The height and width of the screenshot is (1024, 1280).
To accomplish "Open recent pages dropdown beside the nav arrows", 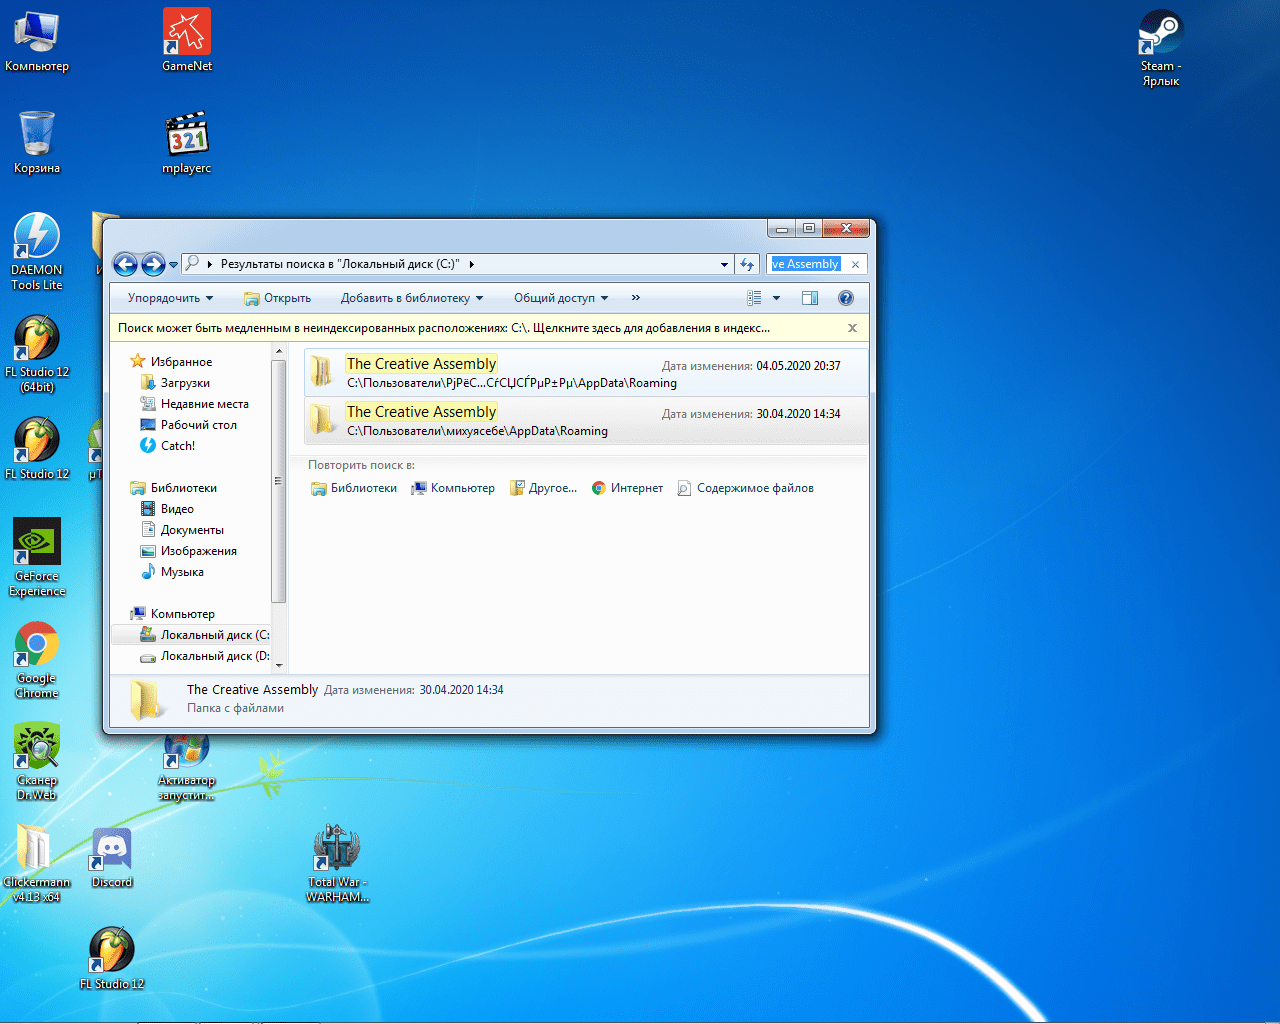I will 173,265.
